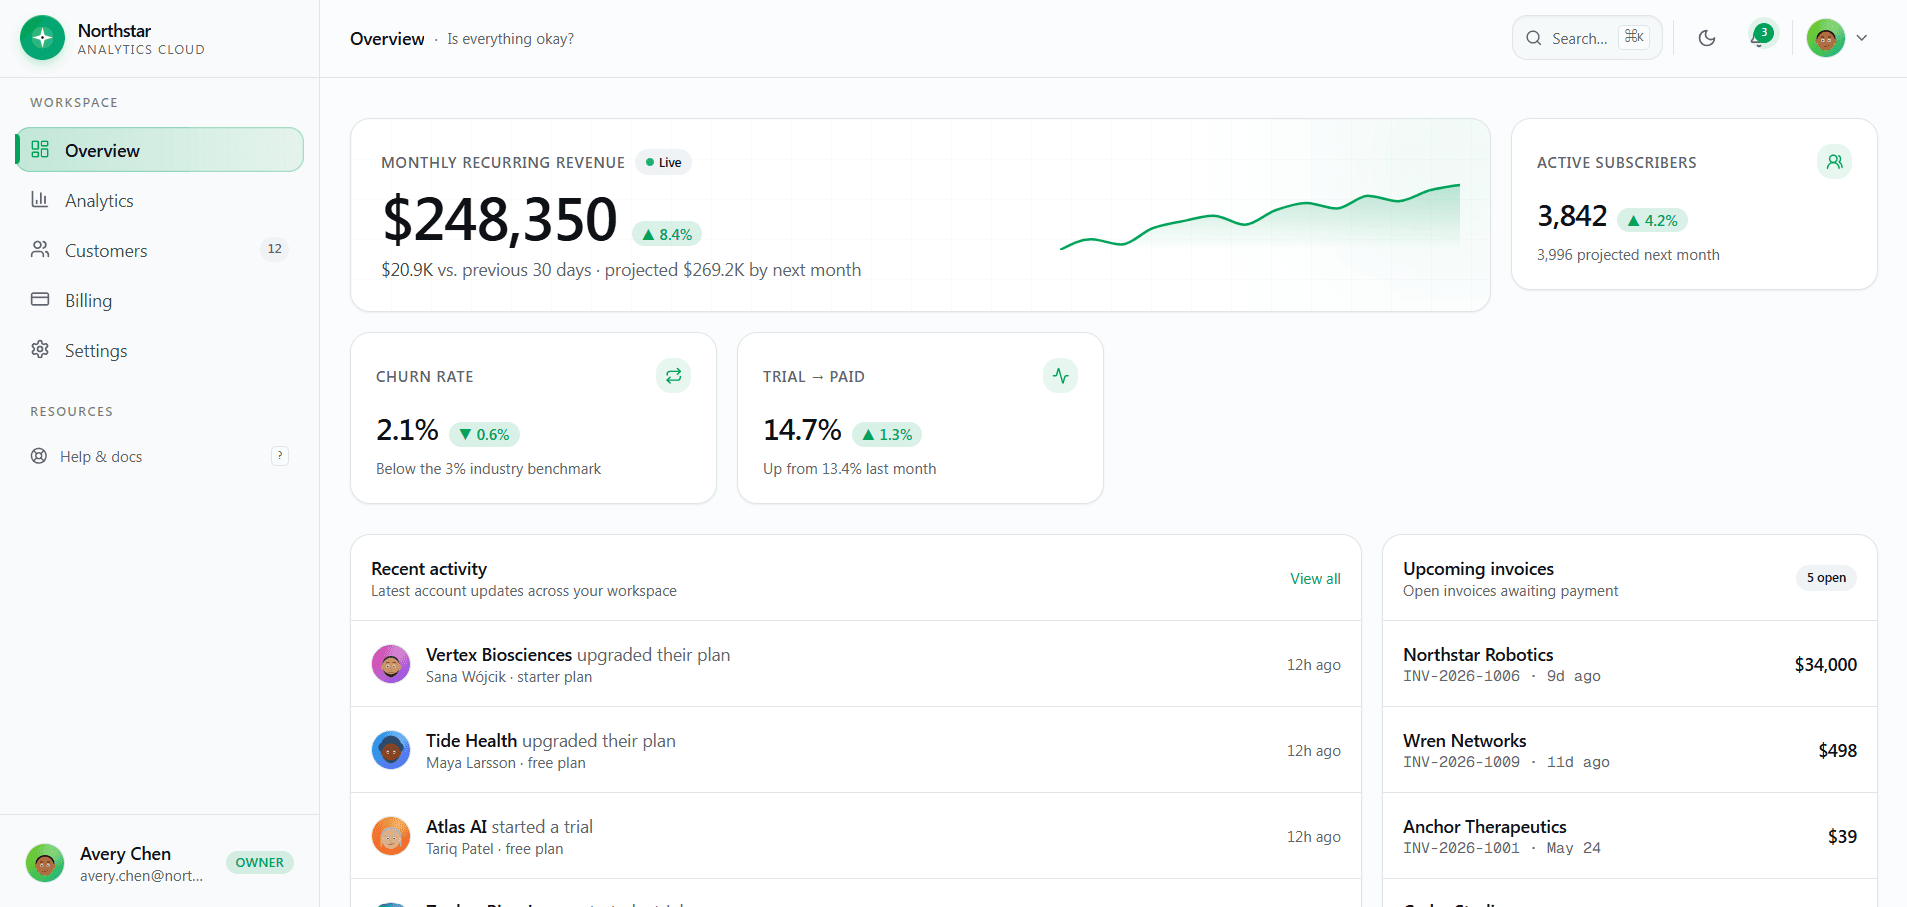Click 3,996 projected next month text
This screenshot has width=1907, height=907.
click(1628, 255)
